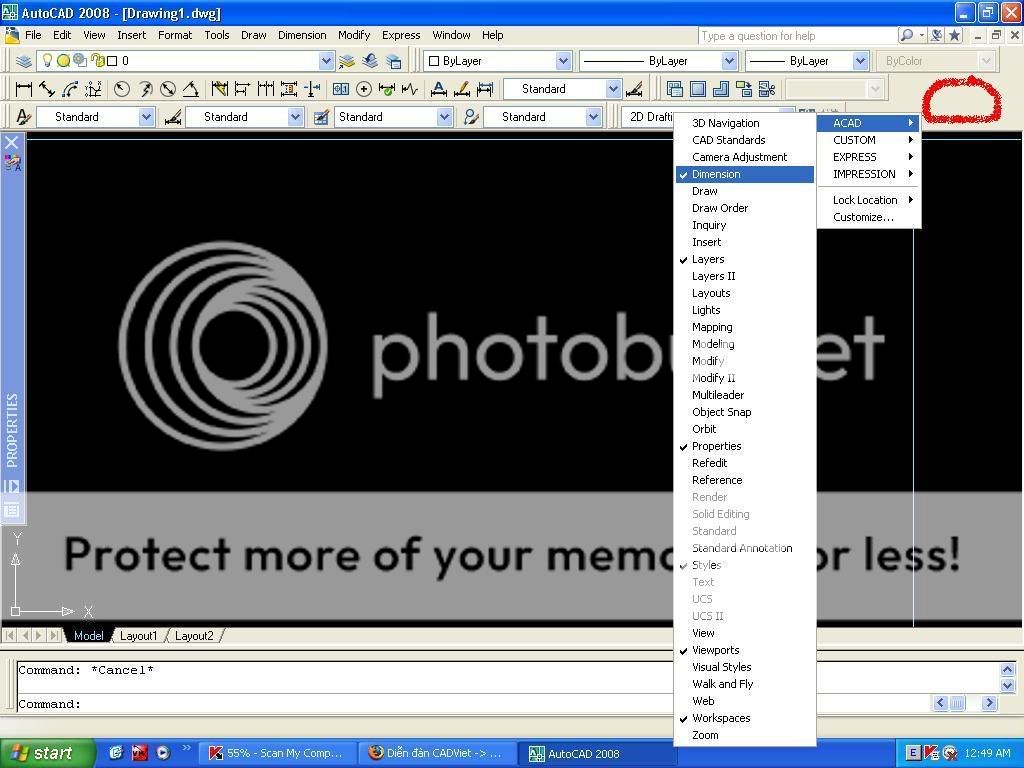Viewport: 1024px width, 768px height.
Task: Expand the Lock Location submenu
Action: point(869,200)
